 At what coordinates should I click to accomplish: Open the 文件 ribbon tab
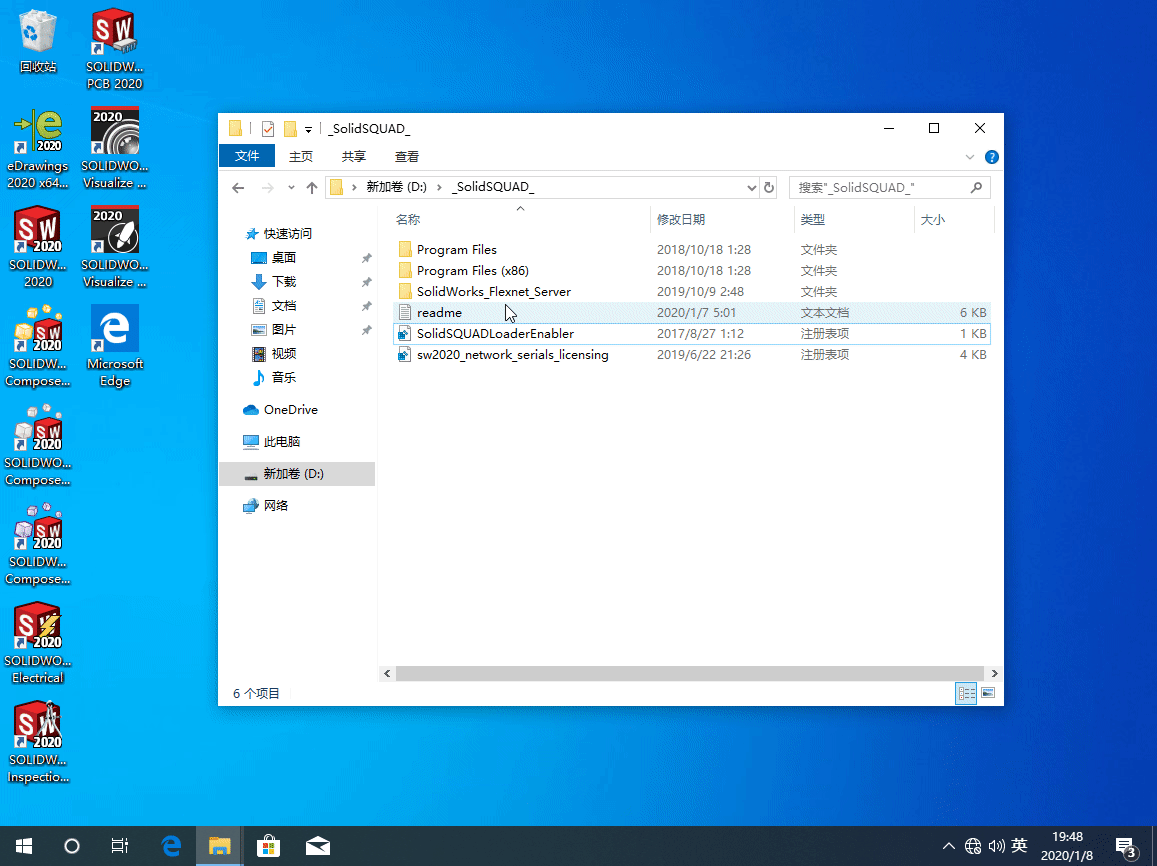pos(247,156)
